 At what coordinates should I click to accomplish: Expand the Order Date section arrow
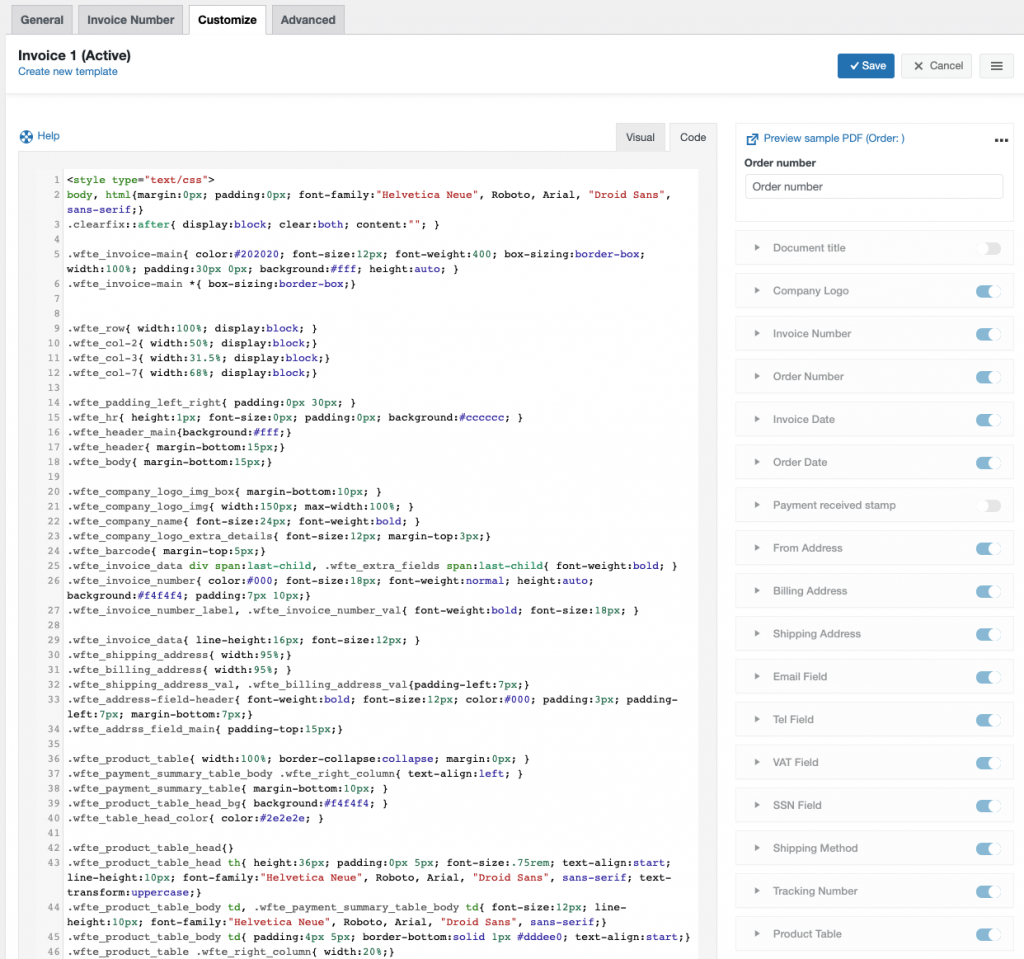[757, 462]
